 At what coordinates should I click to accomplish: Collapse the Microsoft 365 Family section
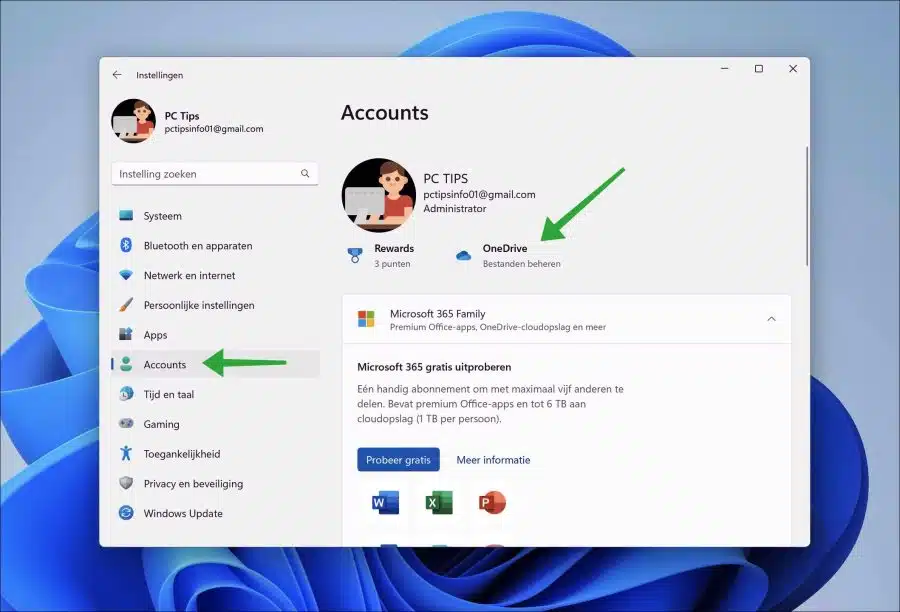tap(771, 319)
